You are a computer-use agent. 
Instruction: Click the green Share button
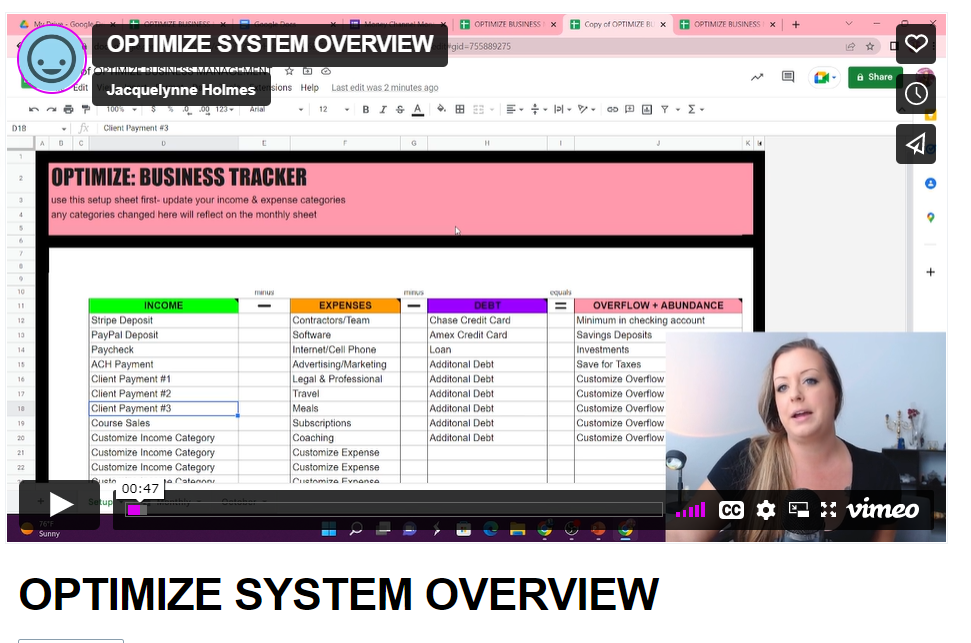[873, 77]
